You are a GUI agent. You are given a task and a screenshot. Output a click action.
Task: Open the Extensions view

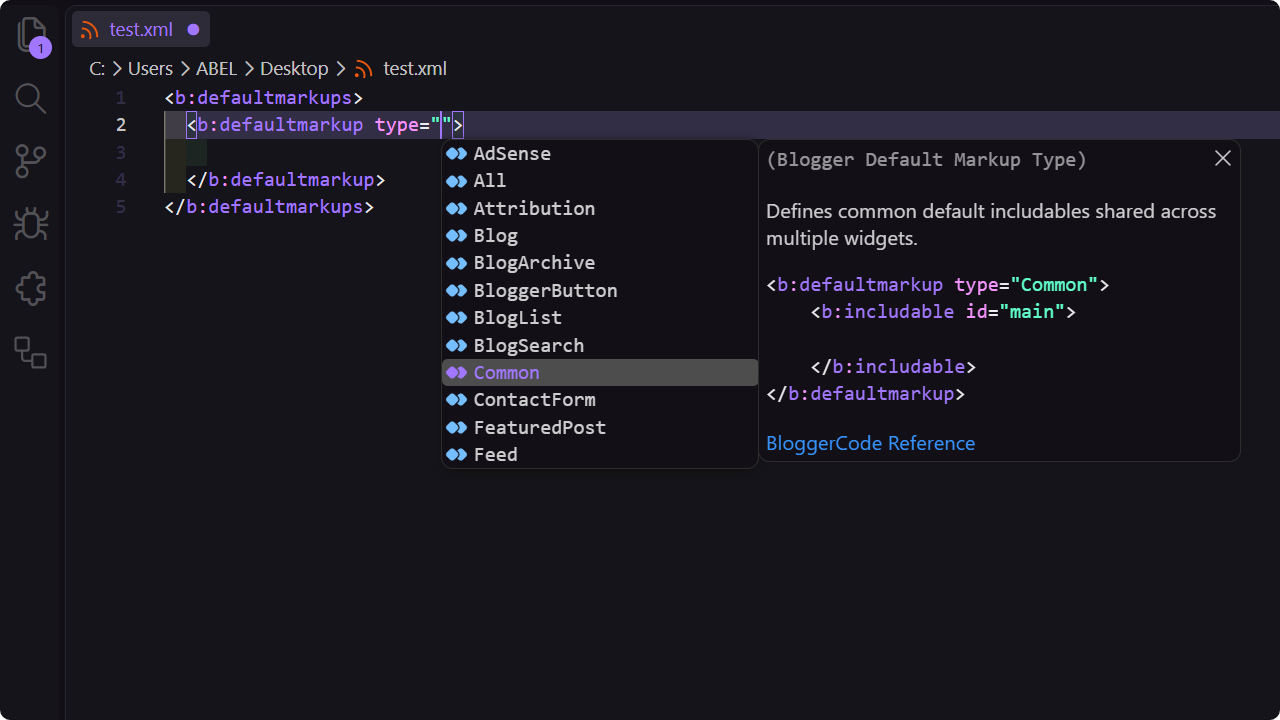click(x=31, y=289)
